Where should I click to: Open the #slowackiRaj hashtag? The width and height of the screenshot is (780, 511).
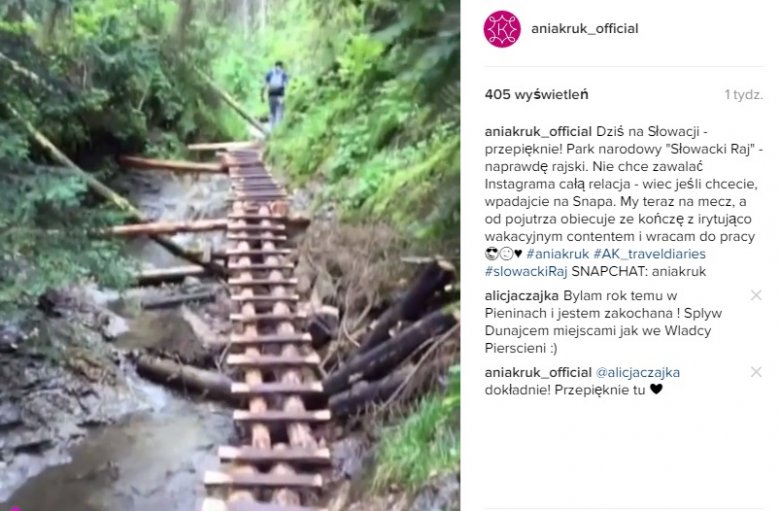pos(526,271)
